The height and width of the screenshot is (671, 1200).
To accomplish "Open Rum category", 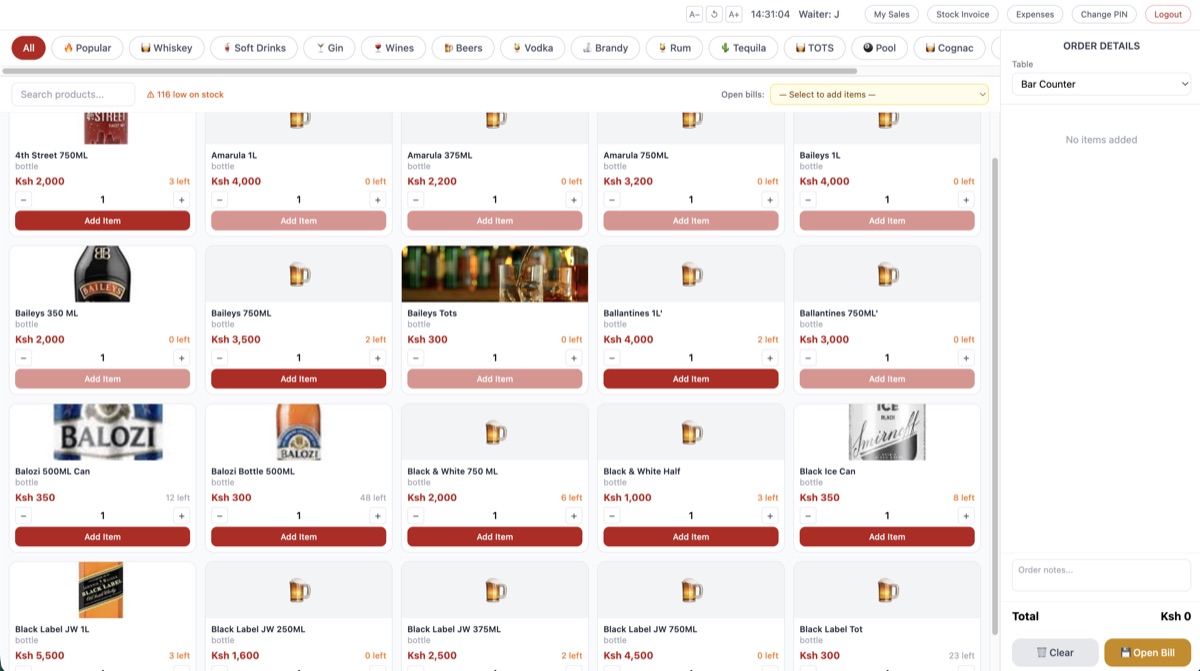I will click(674, 48).
